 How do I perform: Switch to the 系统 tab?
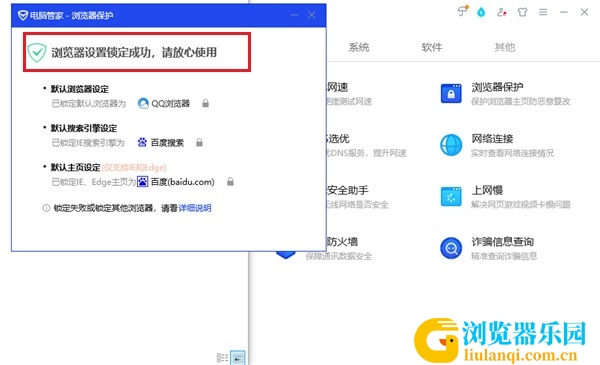(359, 47)
